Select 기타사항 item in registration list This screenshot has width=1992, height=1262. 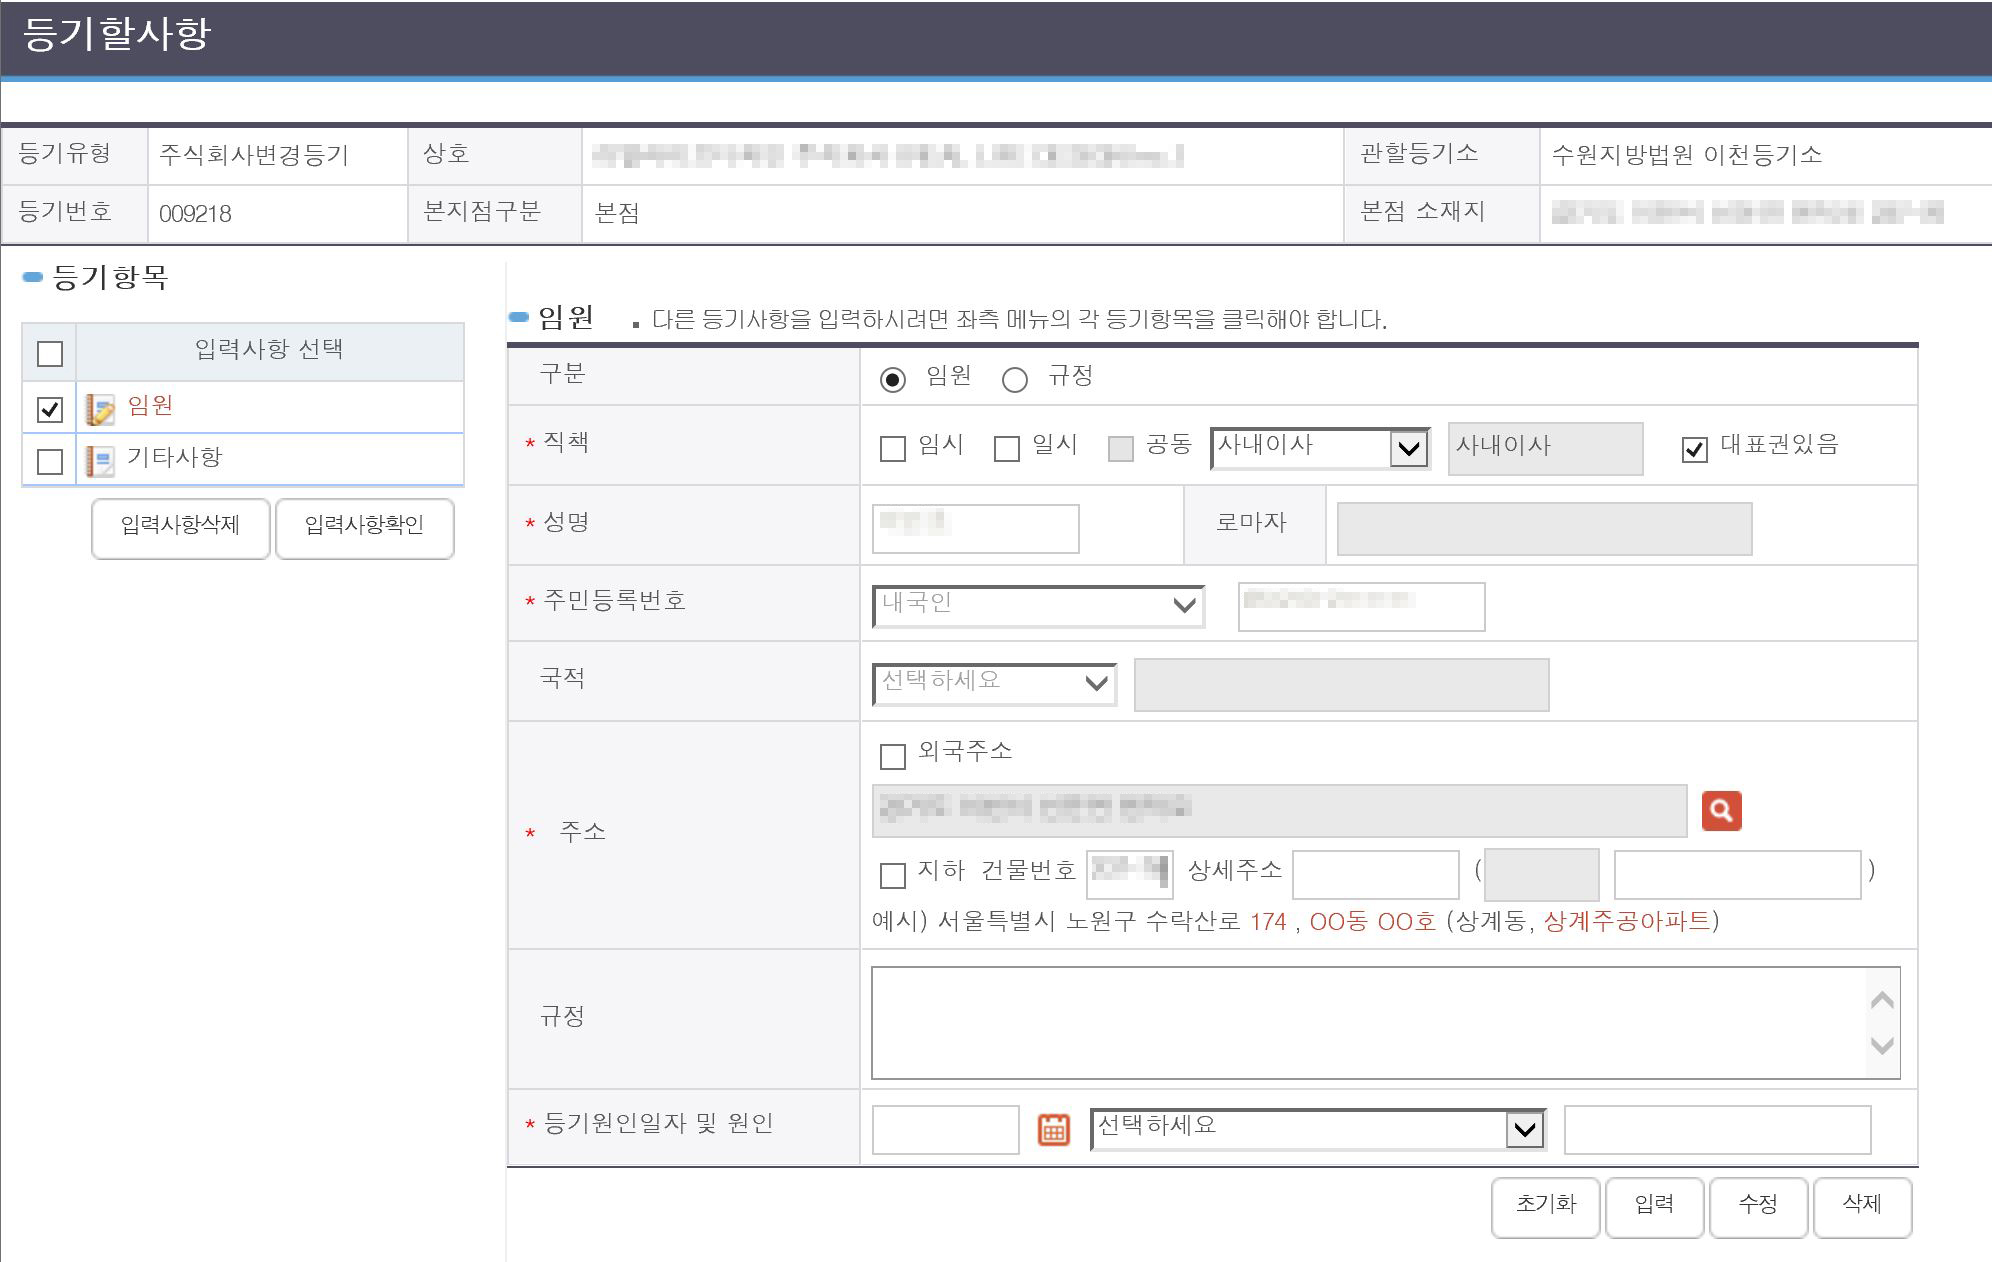point(174,457)
